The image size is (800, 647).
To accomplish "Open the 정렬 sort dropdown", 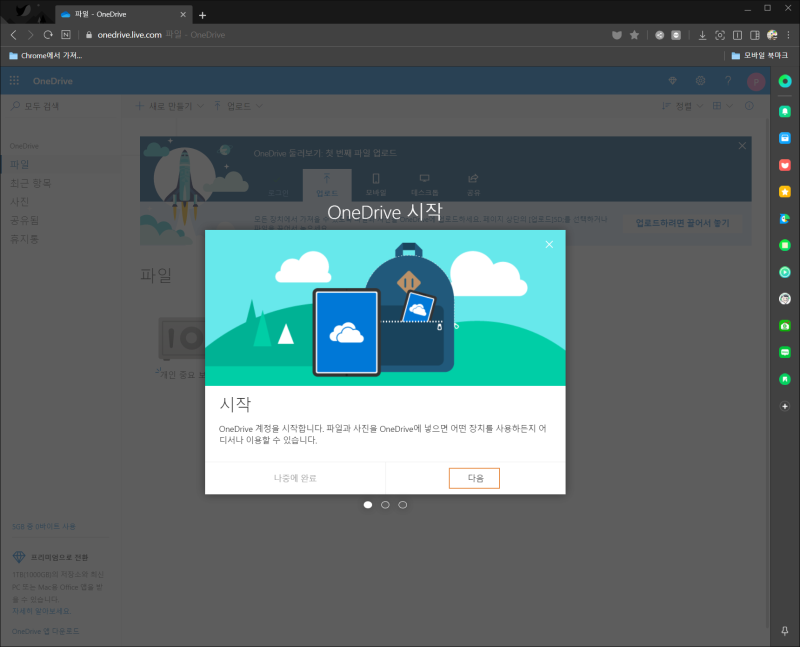I will click(x=682, y=106).
